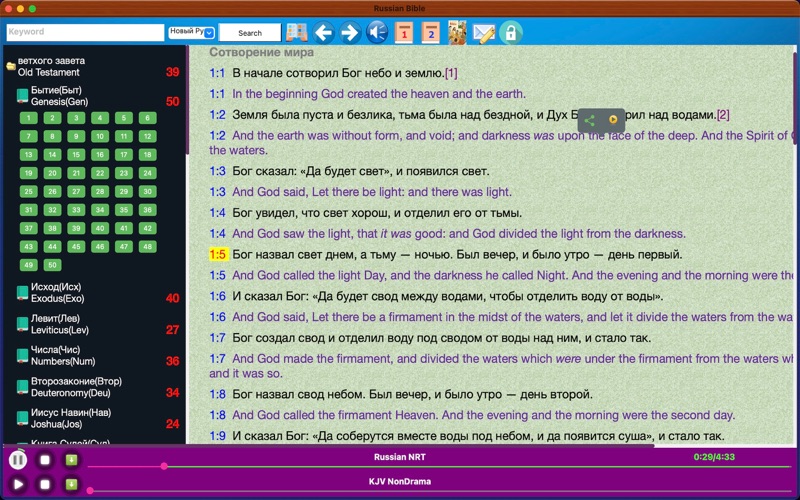Click the Russian NRT progress slider knob
Screen dimensions: 800x500
click(x=164, y=466)
